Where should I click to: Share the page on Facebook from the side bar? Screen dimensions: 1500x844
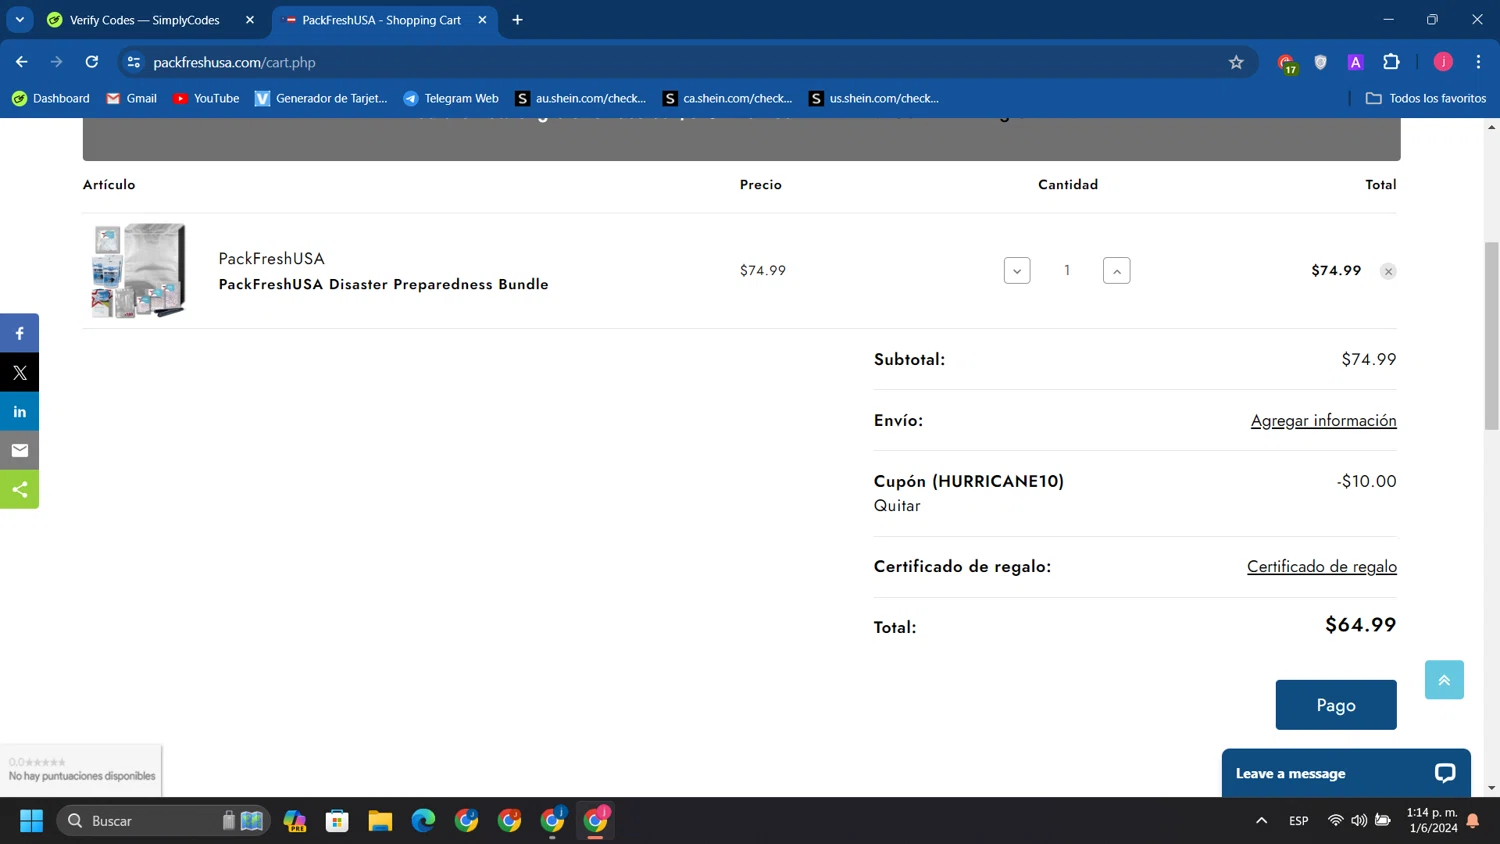(19, 333)
